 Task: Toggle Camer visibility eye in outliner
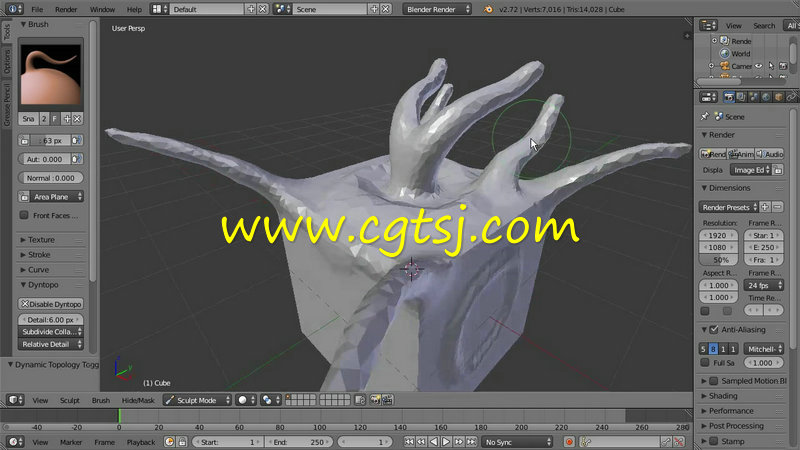(x=759, y=66)
